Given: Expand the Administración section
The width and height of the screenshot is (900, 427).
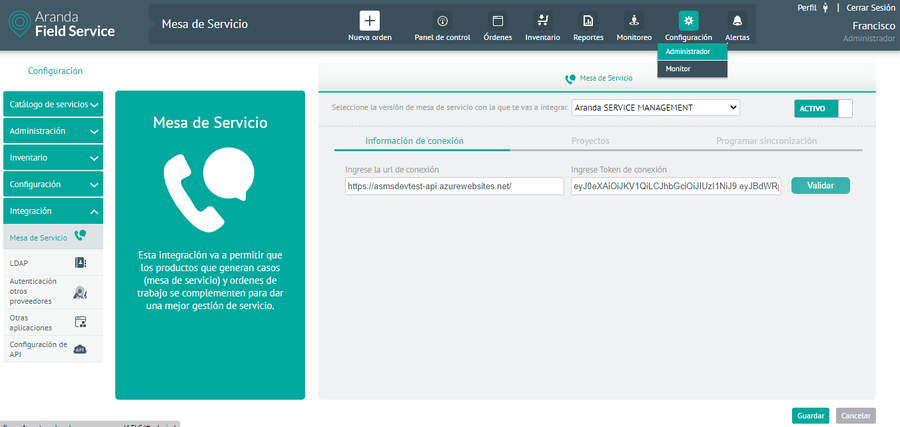Looking at the screenshot, I should coord(53,131).
